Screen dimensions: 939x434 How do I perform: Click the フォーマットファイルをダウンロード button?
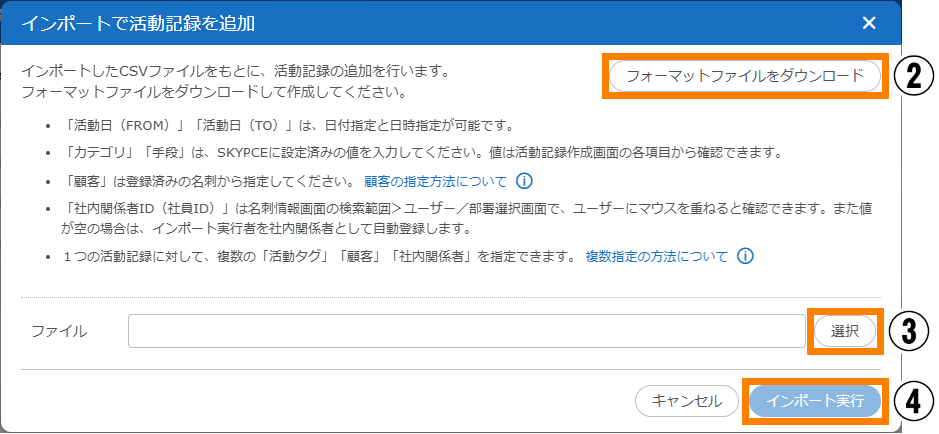(x=744, y=76)
